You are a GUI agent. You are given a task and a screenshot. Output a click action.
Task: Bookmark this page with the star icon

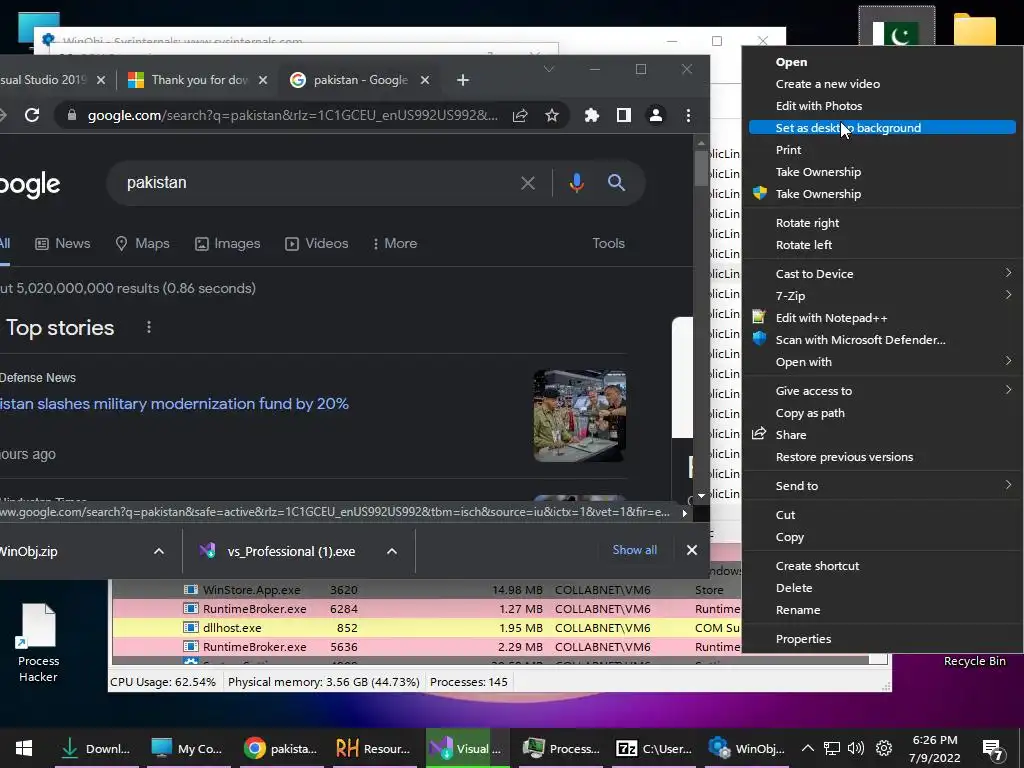(552, 116)
